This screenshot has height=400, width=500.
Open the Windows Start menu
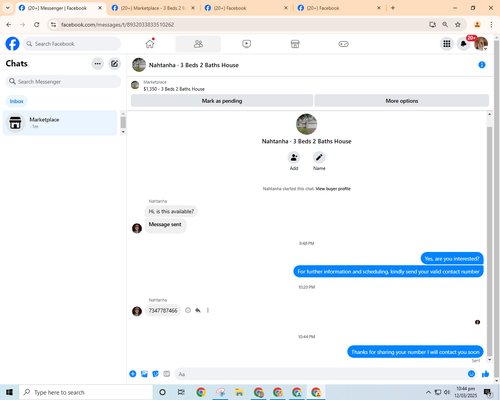click(9, 392)
